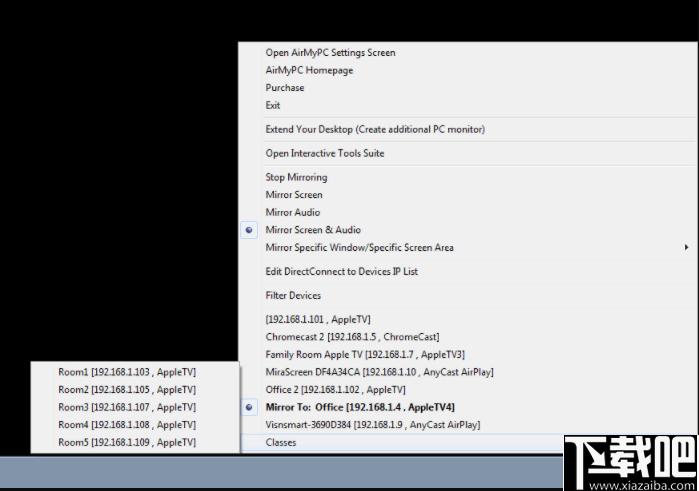
Task: Connect to Chromecast 2 device
Action: pyautogui.click(x=352, y=337)
